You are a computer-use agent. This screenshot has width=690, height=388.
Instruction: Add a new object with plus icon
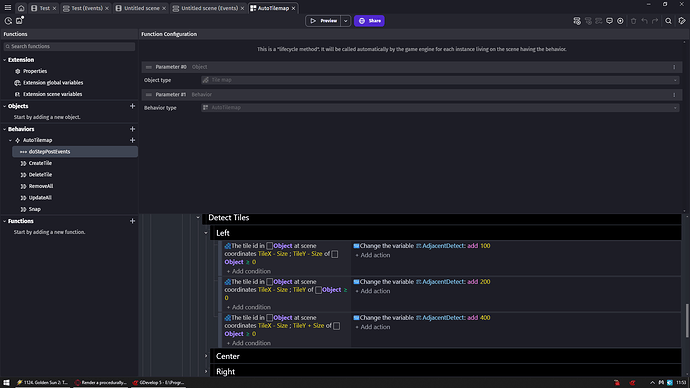[132, 106]
